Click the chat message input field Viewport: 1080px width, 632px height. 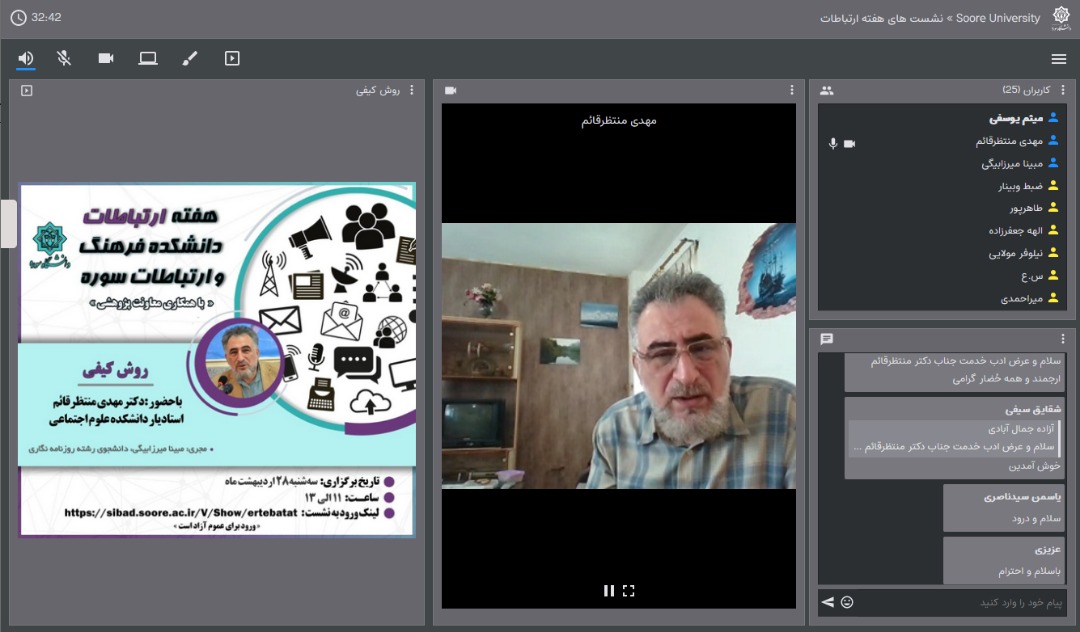coord(961,602)
